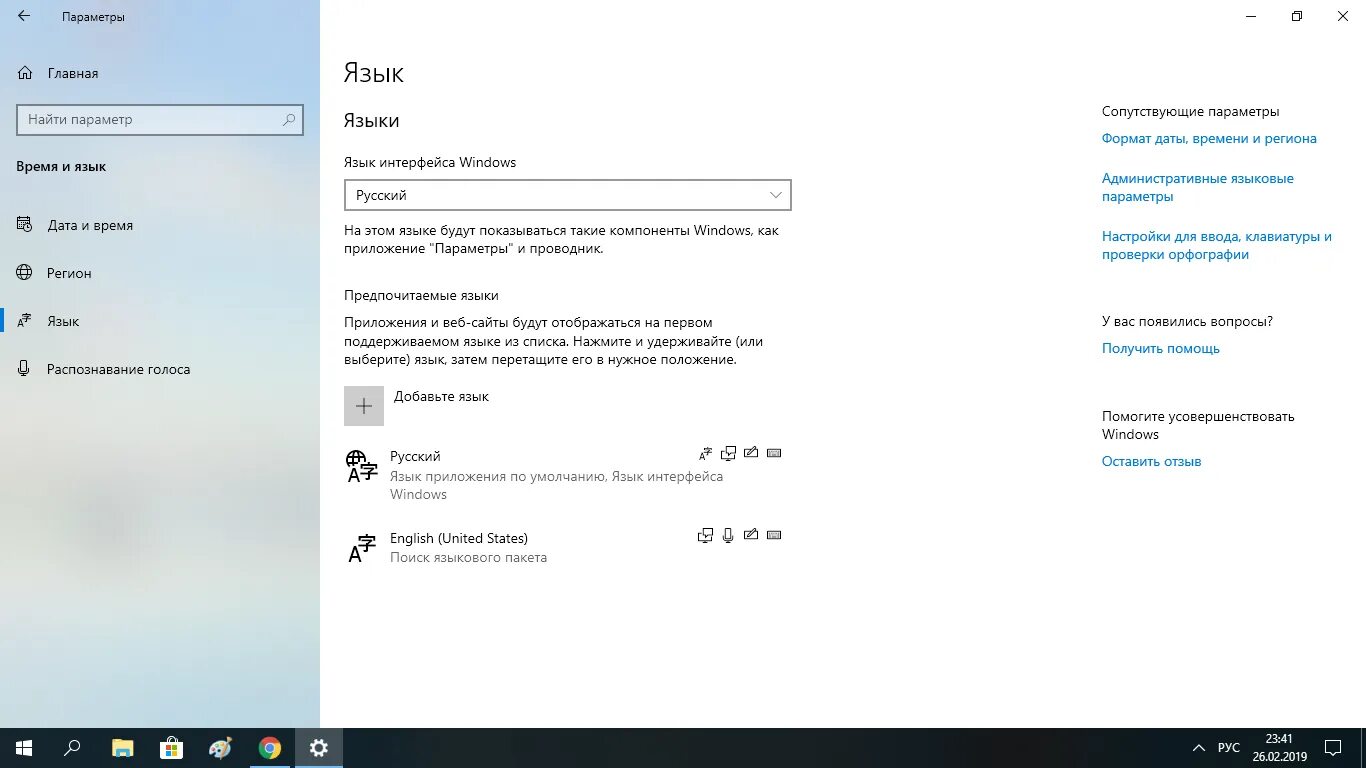Image resolution: width=1366 pixels, height=768 pixels.
Task: Click Русский keyboard feature icon
Action: (773, 453)
